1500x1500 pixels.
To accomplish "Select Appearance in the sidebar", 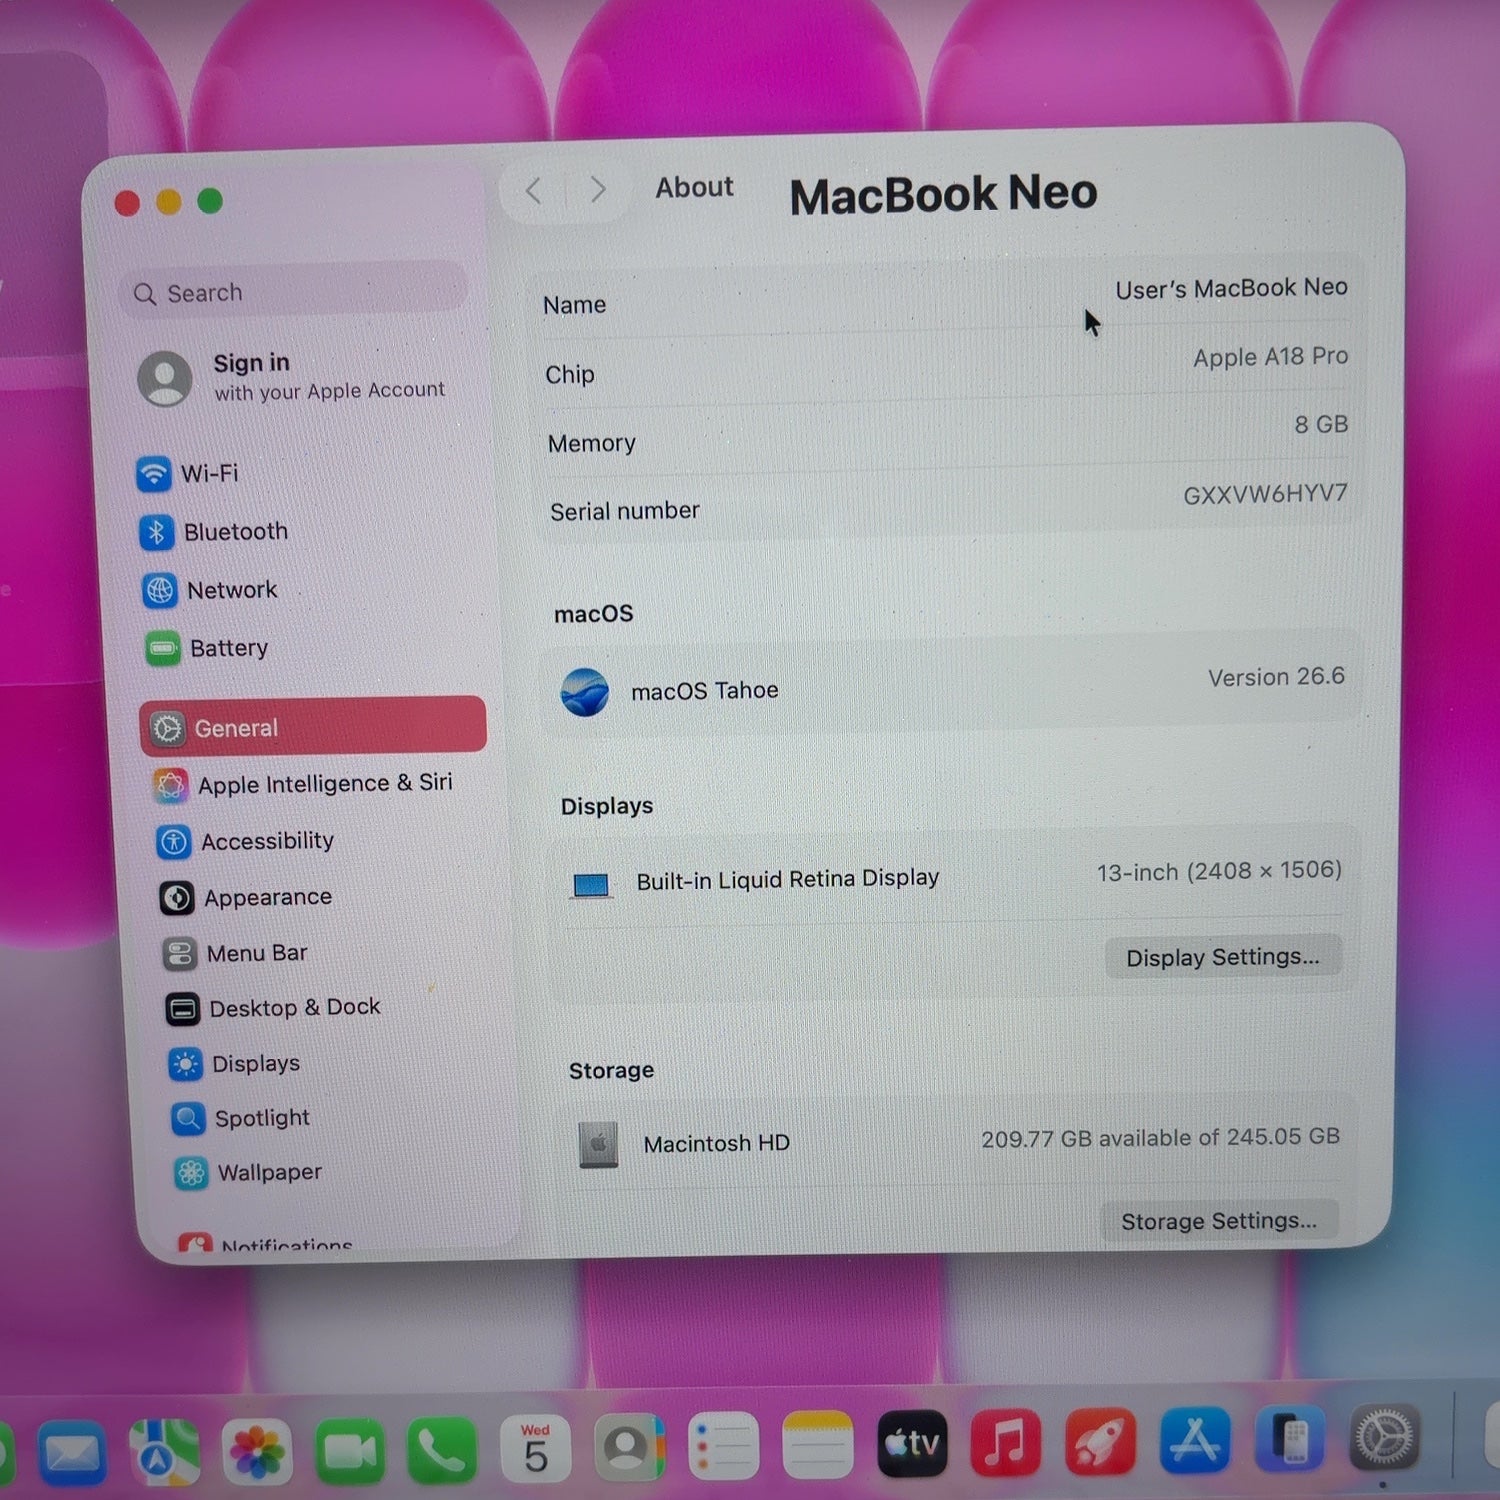I will tap(246, 897).
